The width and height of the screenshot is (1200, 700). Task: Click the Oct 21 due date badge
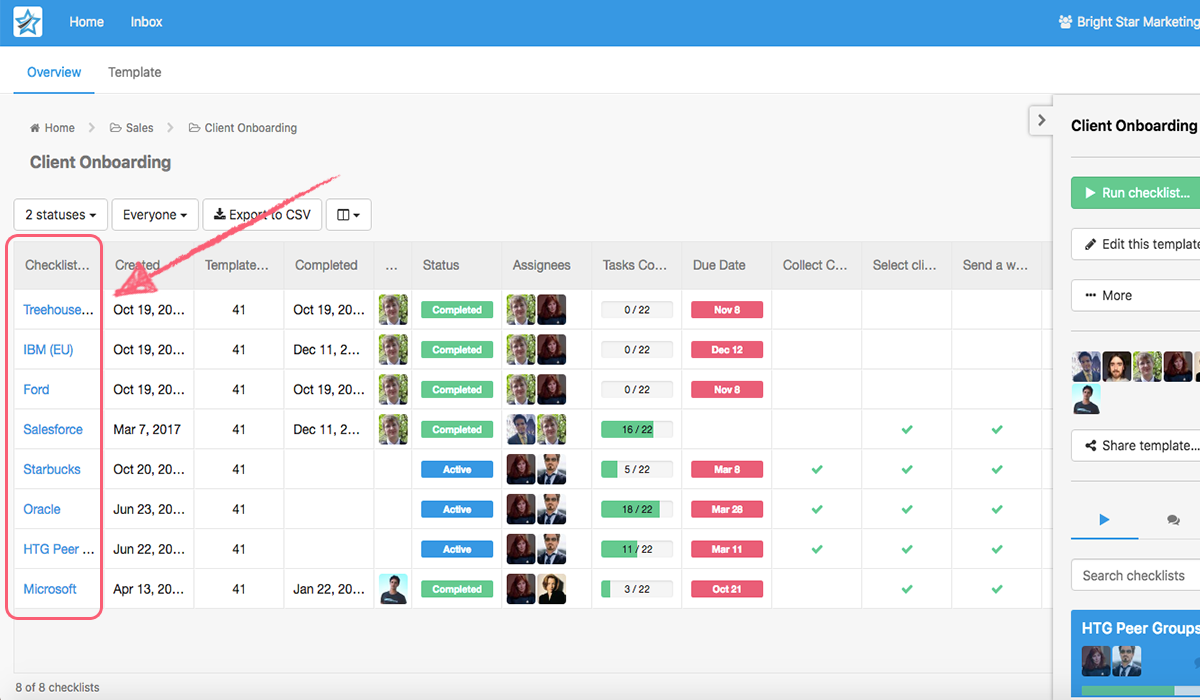(727, 590)
